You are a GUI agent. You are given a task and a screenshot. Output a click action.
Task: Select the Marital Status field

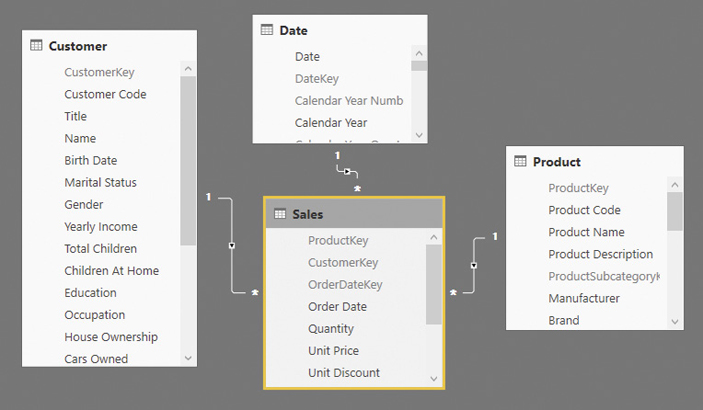100,182
